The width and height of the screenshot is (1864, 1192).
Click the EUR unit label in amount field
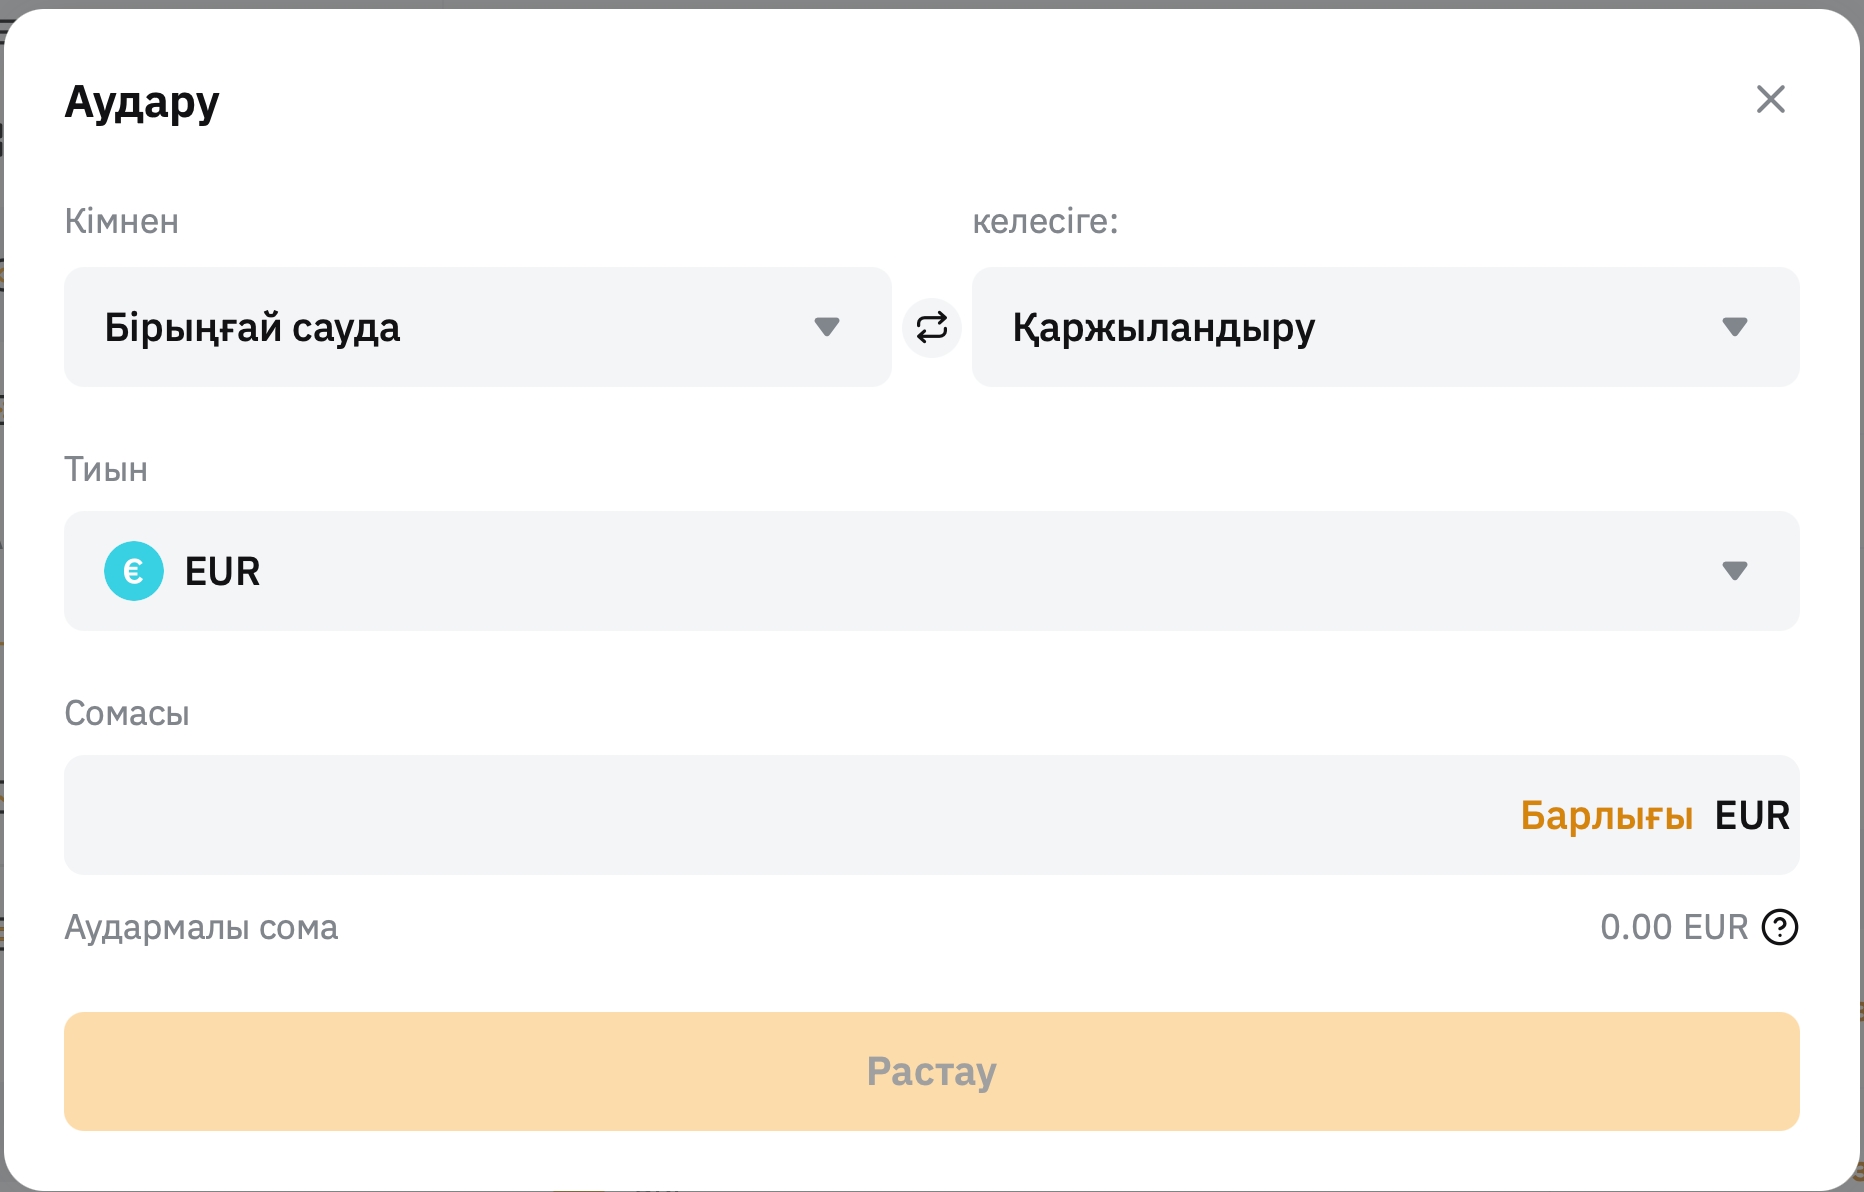click(x=1752, y=816)
